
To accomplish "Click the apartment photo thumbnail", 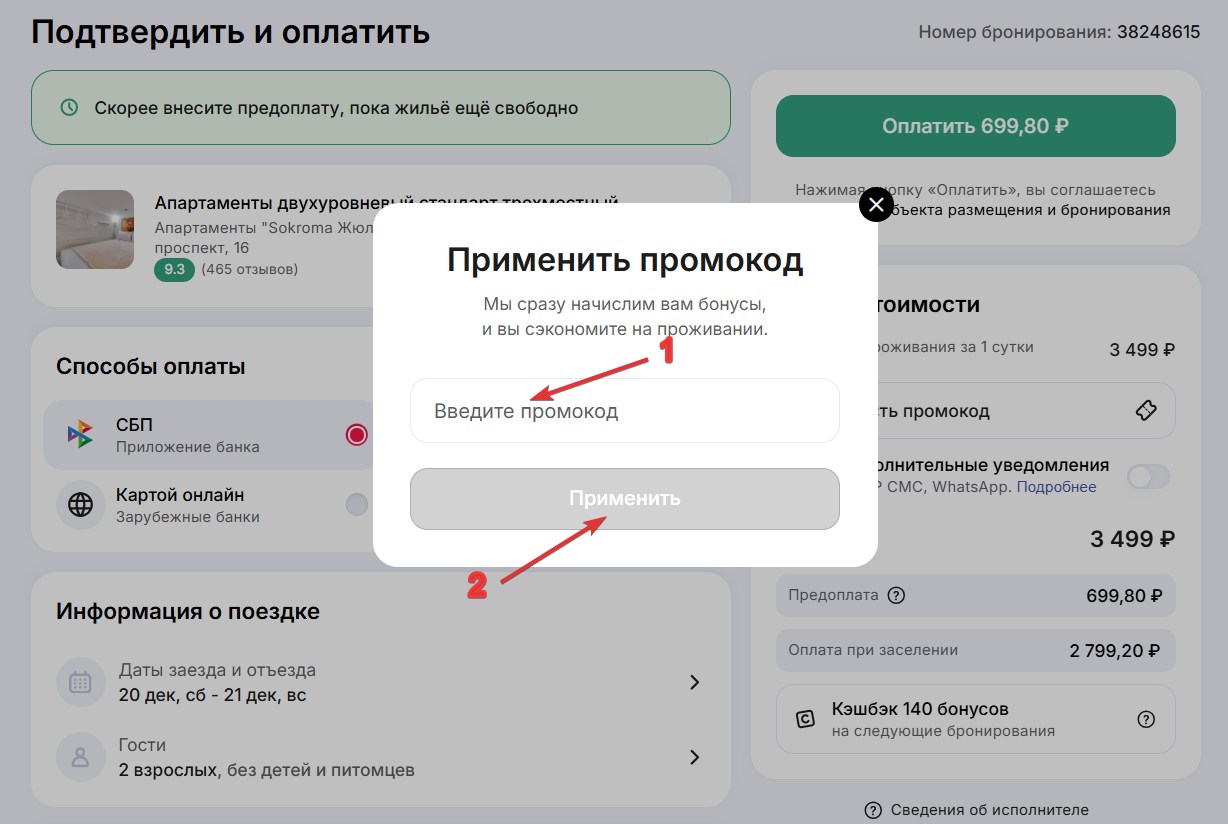I will [95, 229].
